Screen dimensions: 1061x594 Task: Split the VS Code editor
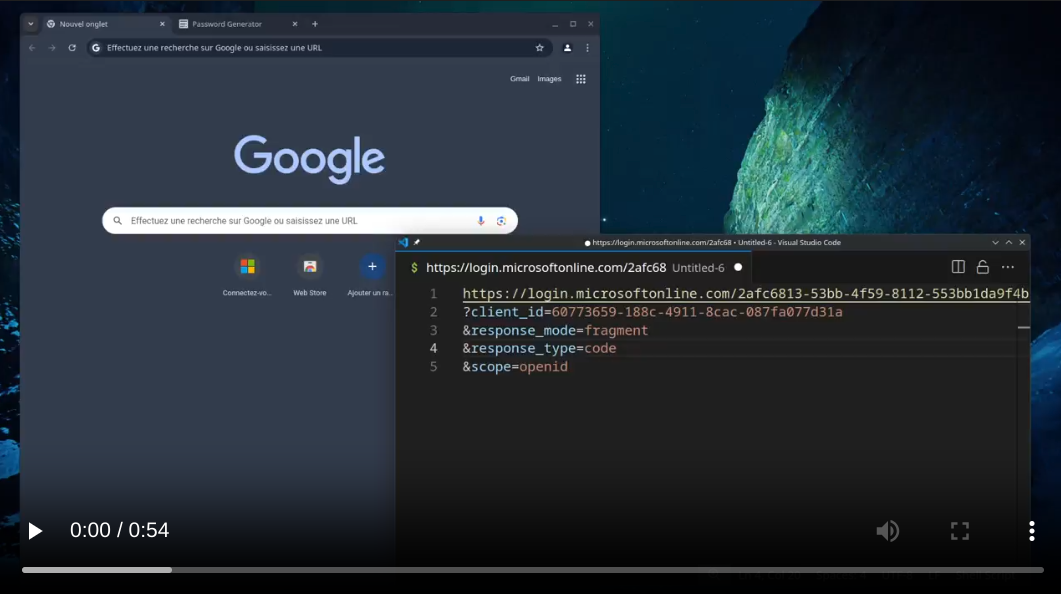958,267
